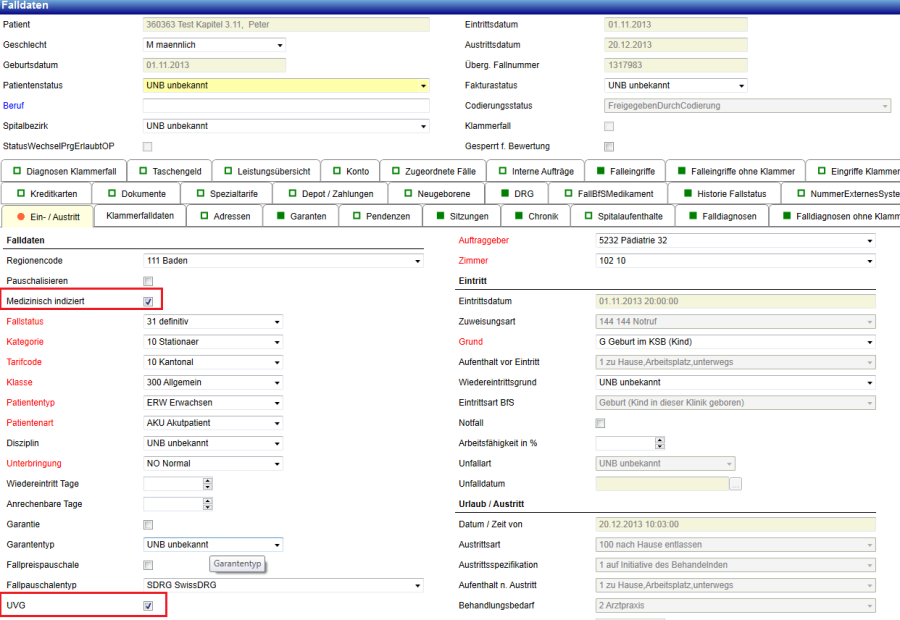
Task: Select the Ein- / Austritt tab
Action: pos(48,216)
